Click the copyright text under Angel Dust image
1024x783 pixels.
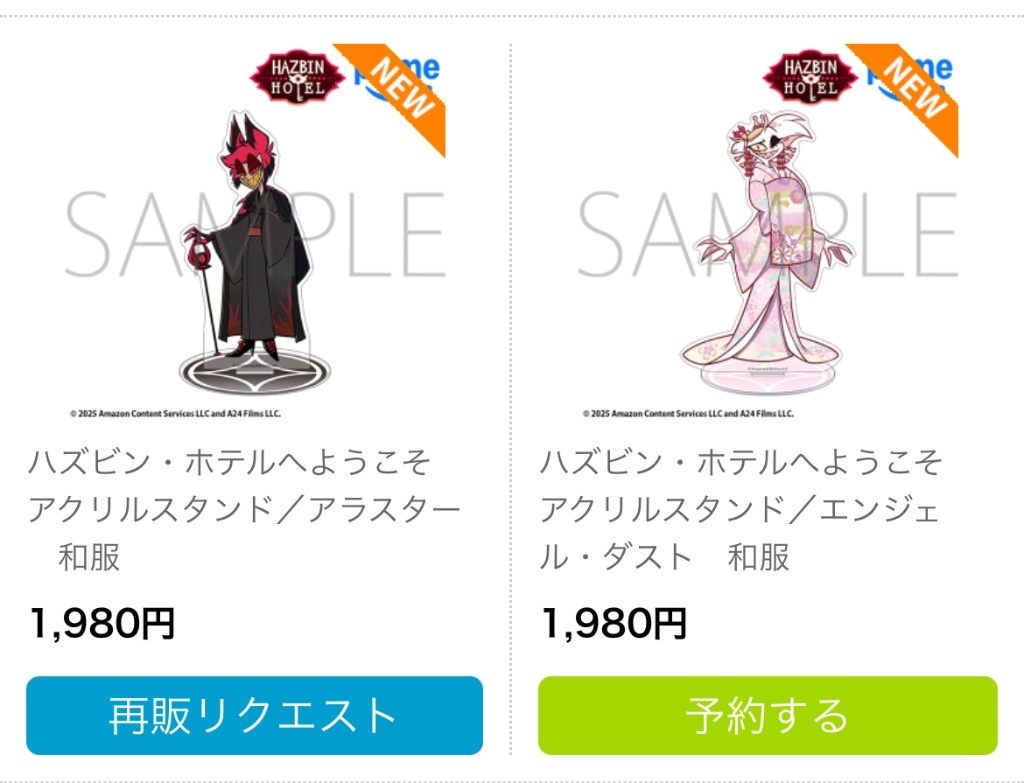pos(688,413)
